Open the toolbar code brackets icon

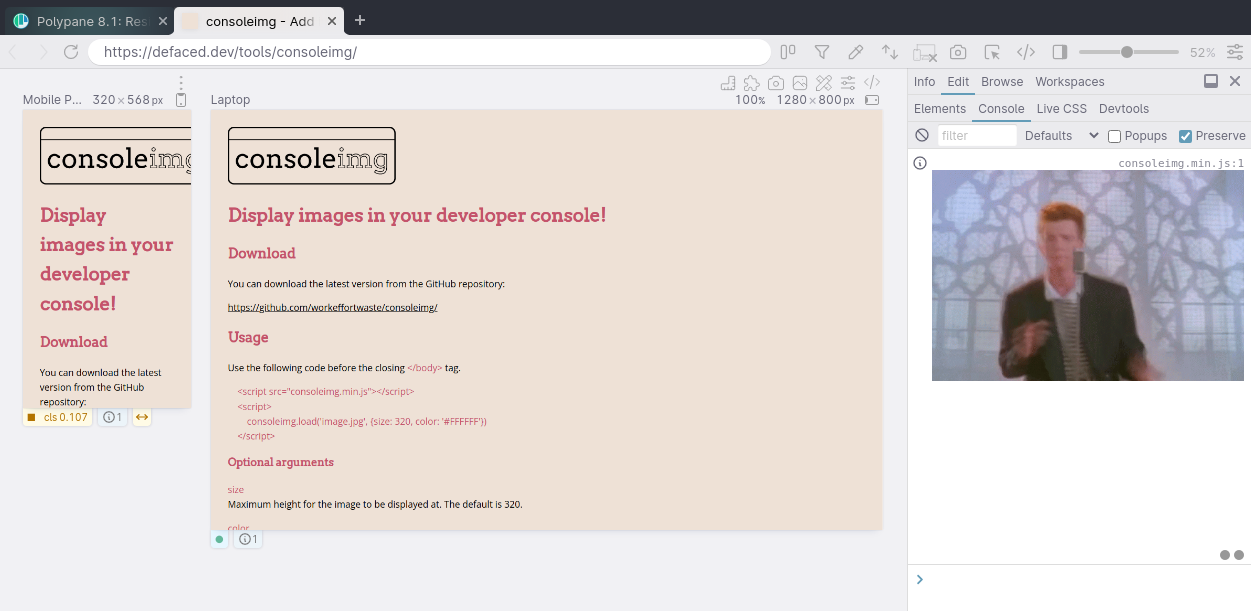[1026, 52]
